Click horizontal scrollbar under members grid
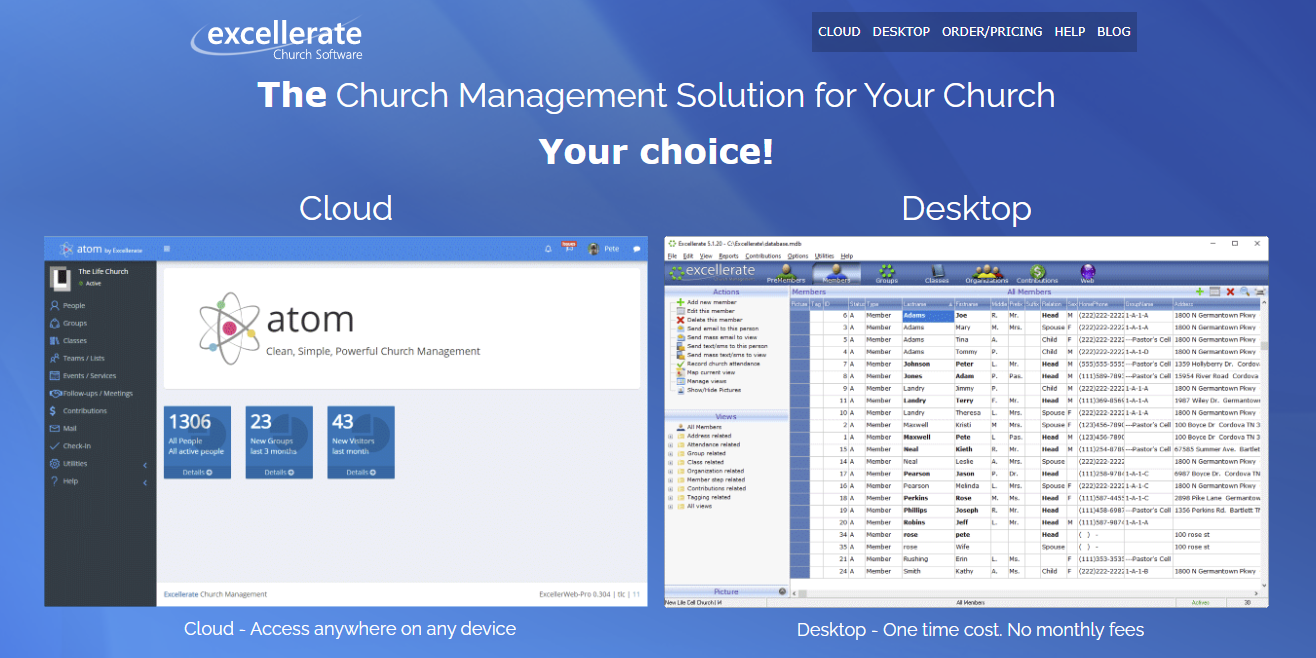The width and height of the screenshot is (1316, 658). pos(1024,593)
